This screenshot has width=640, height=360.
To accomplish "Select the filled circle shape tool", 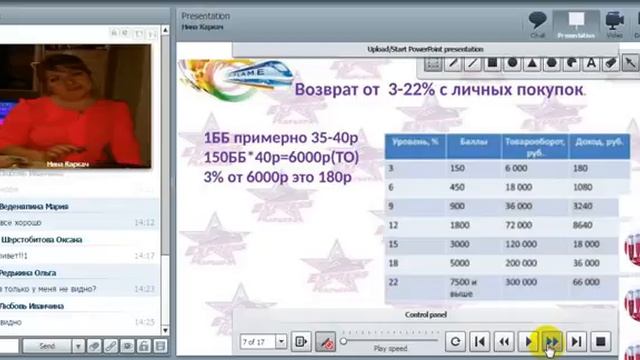I will [512, 63].
